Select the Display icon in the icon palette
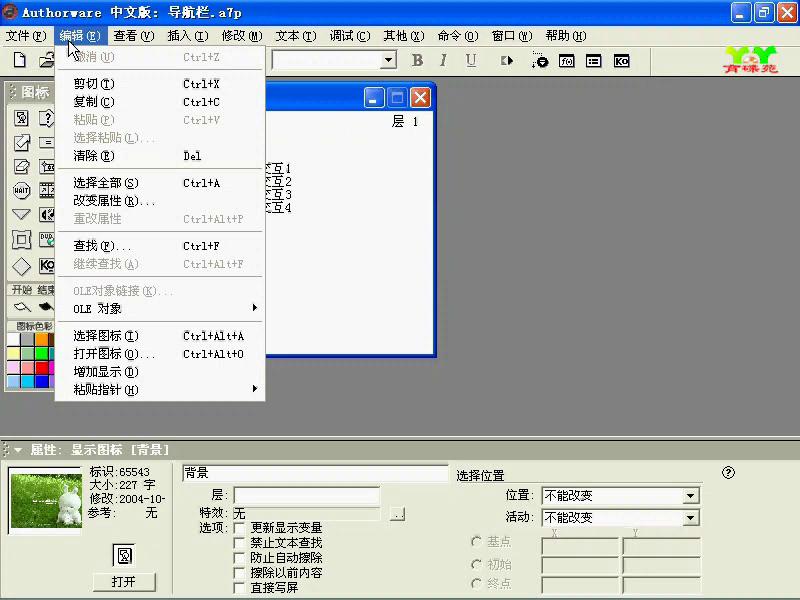This screenshot has width=800, height=600. [x=21, y=118]
